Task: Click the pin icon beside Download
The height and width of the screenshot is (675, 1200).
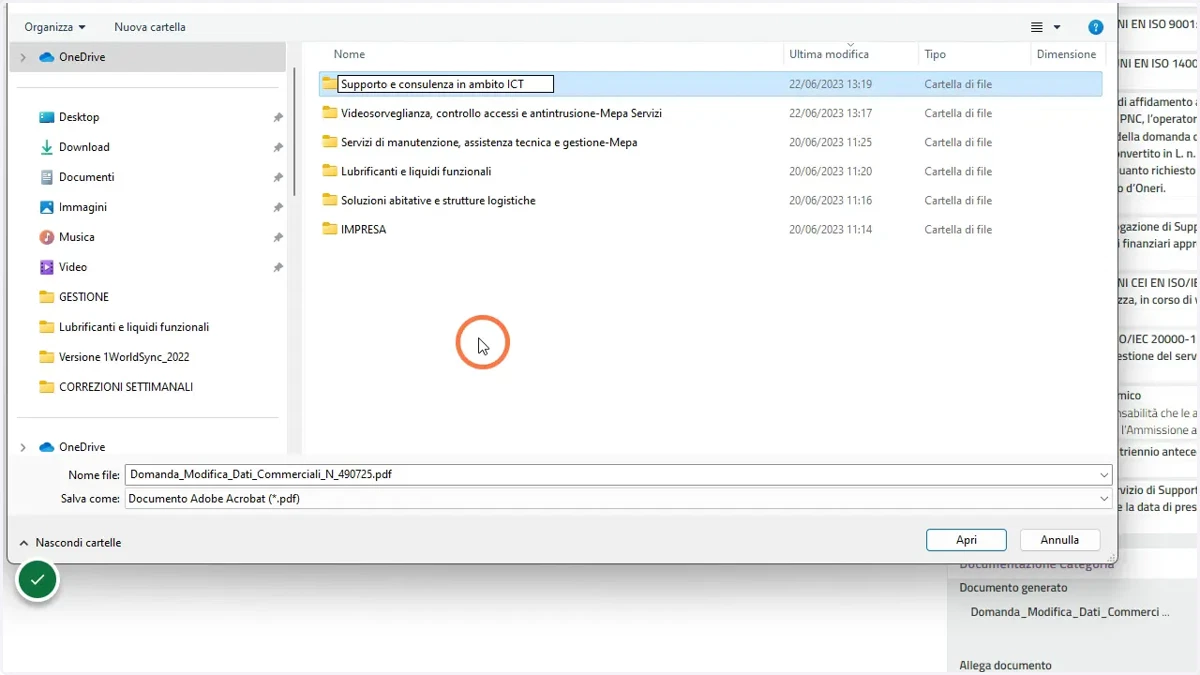Action: (x=278, y=147)
